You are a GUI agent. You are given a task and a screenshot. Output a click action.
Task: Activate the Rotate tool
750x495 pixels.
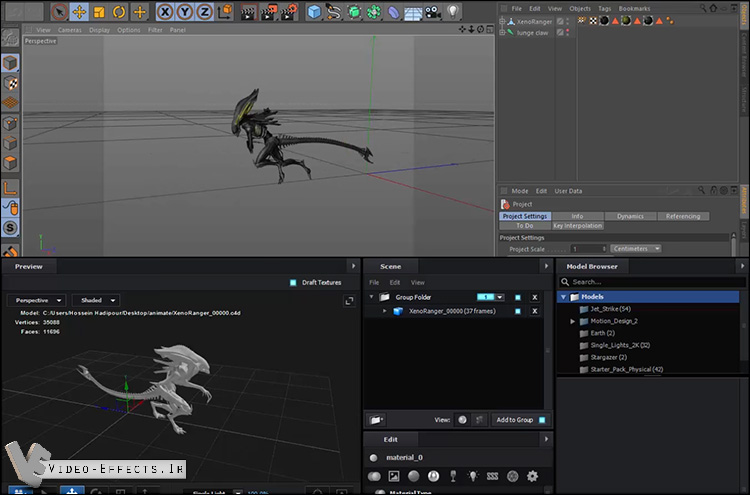click(119, 12)
